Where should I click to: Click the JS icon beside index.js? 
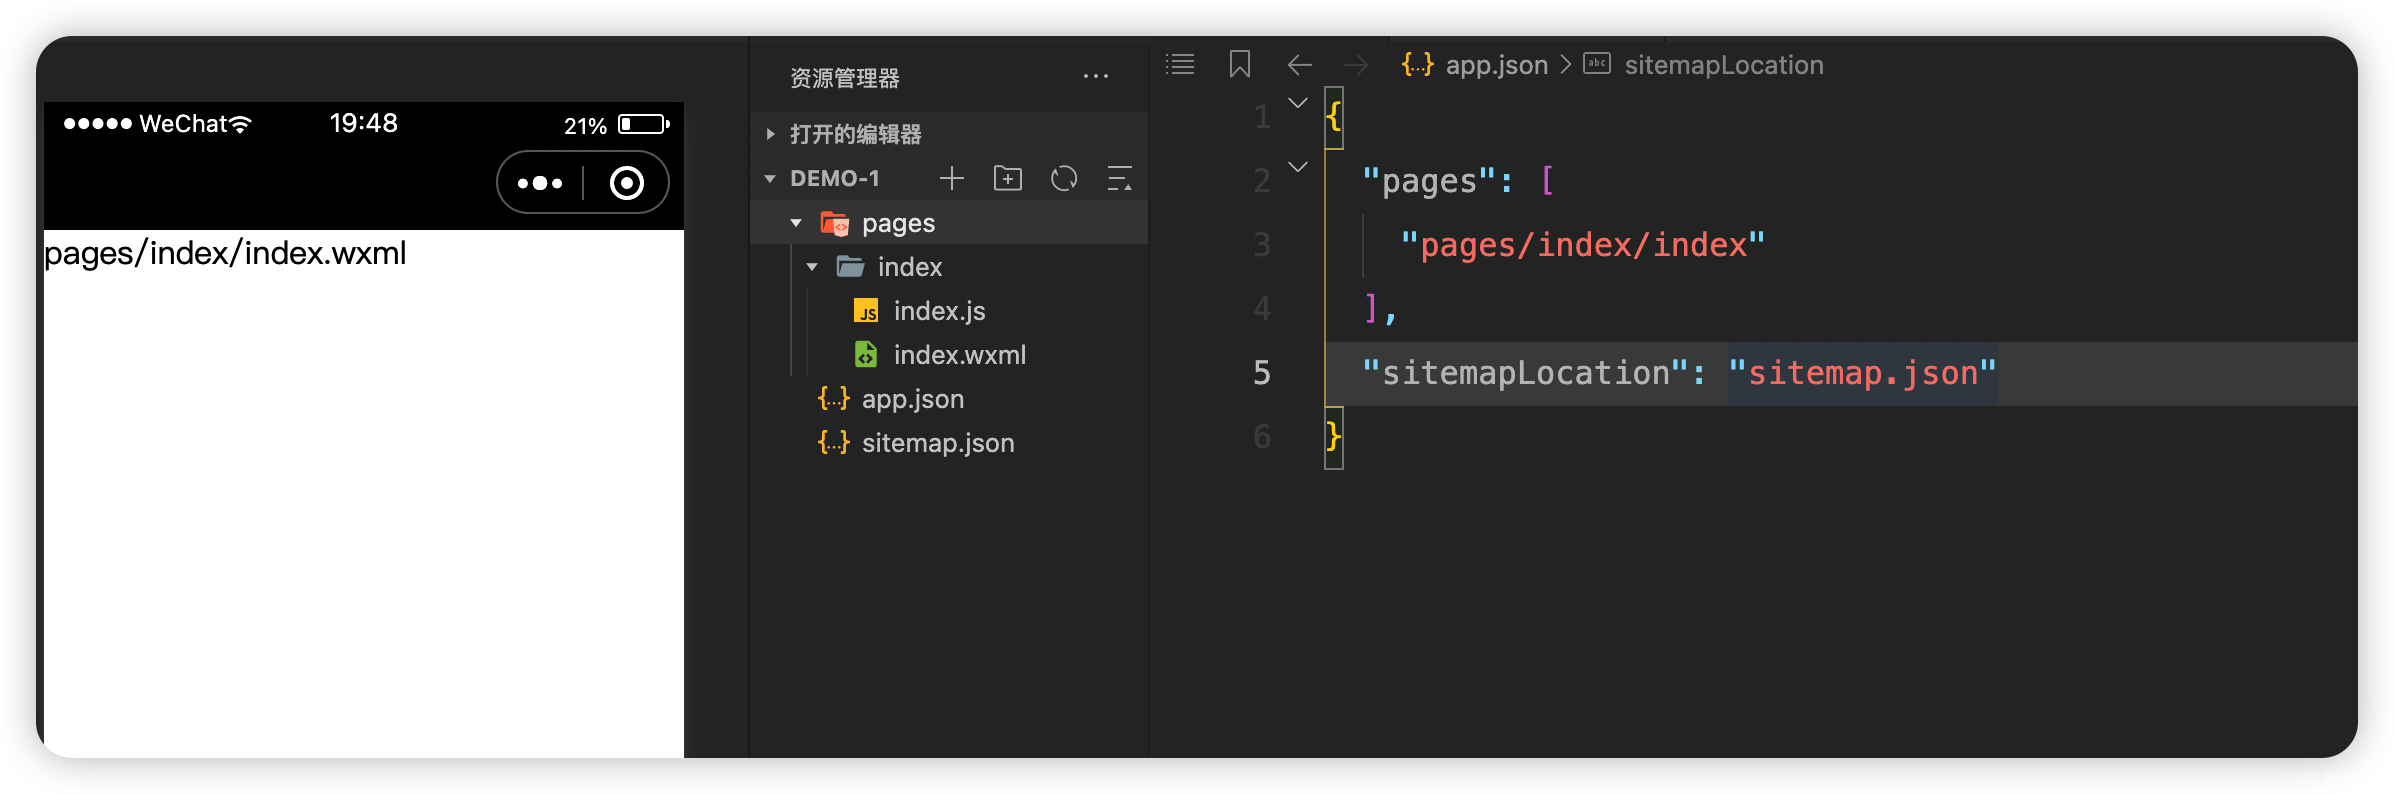point(866,311)
